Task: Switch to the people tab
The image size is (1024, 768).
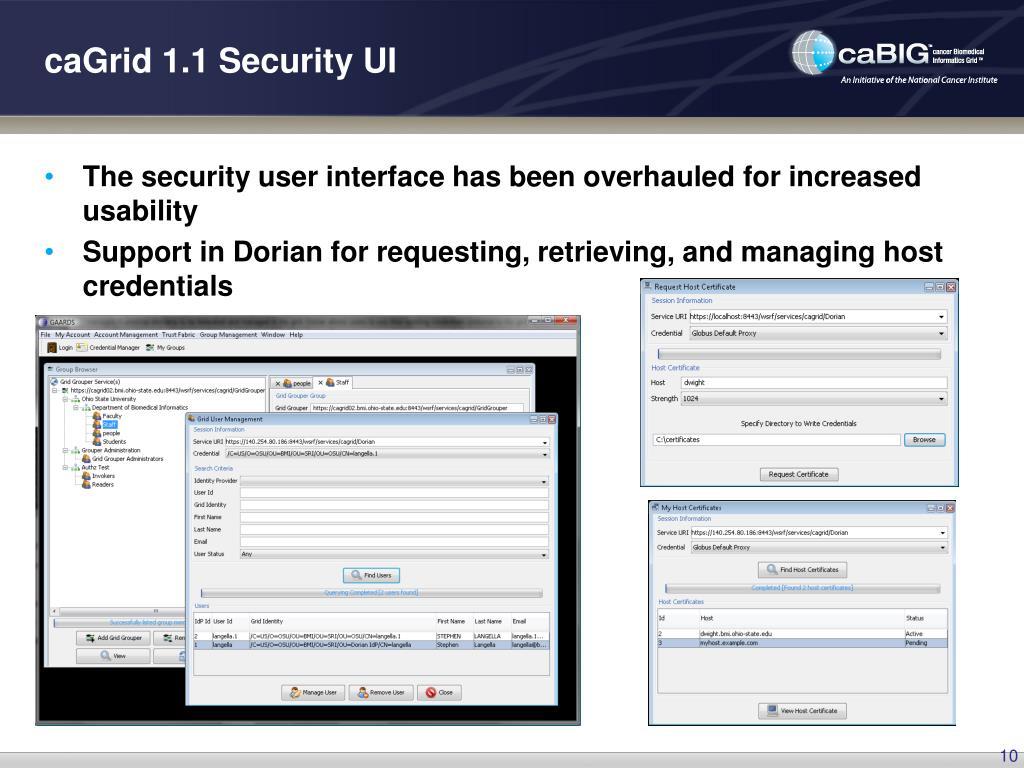Action: click(297, 383)
